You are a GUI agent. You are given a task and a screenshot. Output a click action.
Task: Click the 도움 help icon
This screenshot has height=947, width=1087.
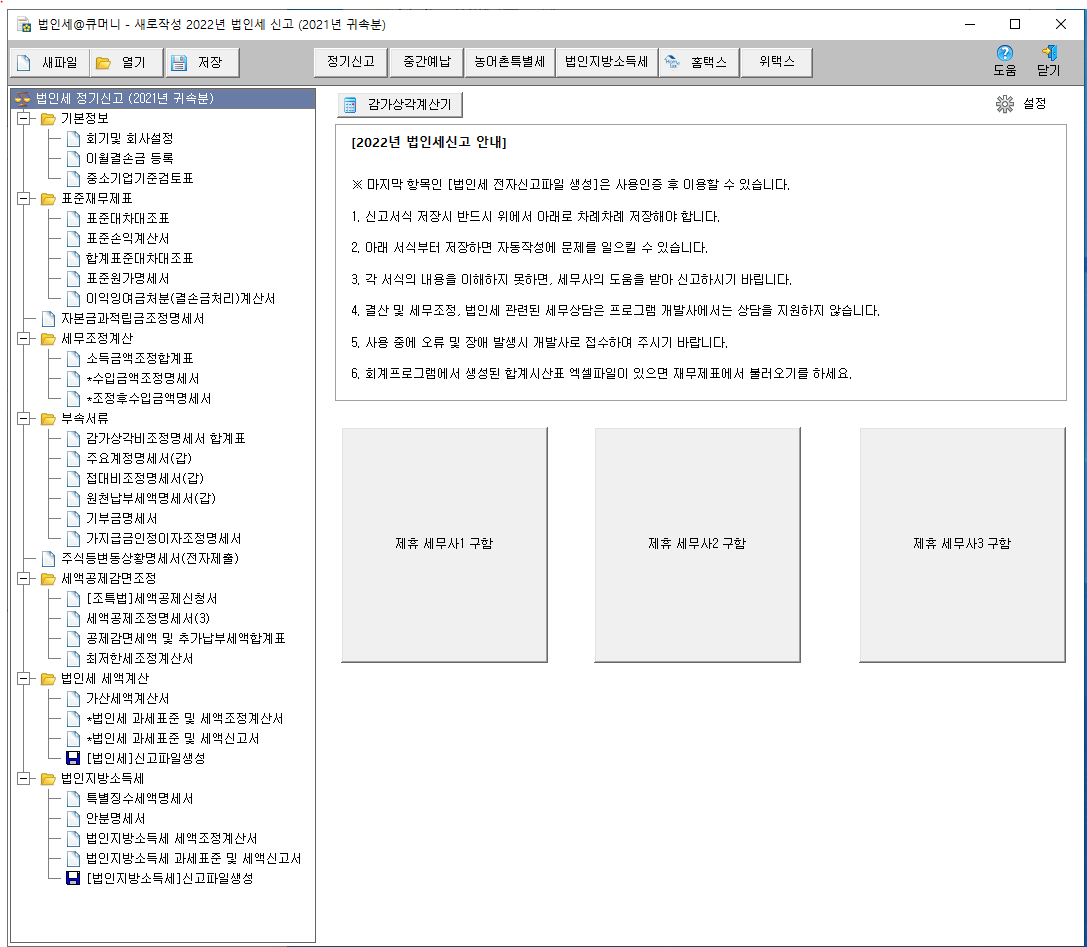[1004, 53]
